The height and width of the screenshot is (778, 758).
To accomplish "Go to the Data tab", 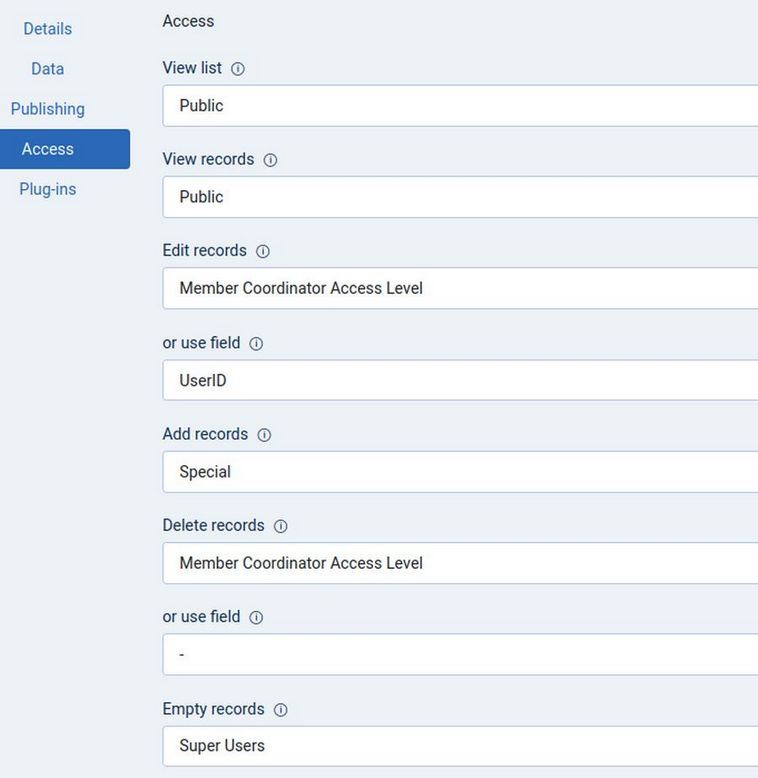I will pos(48,69).
